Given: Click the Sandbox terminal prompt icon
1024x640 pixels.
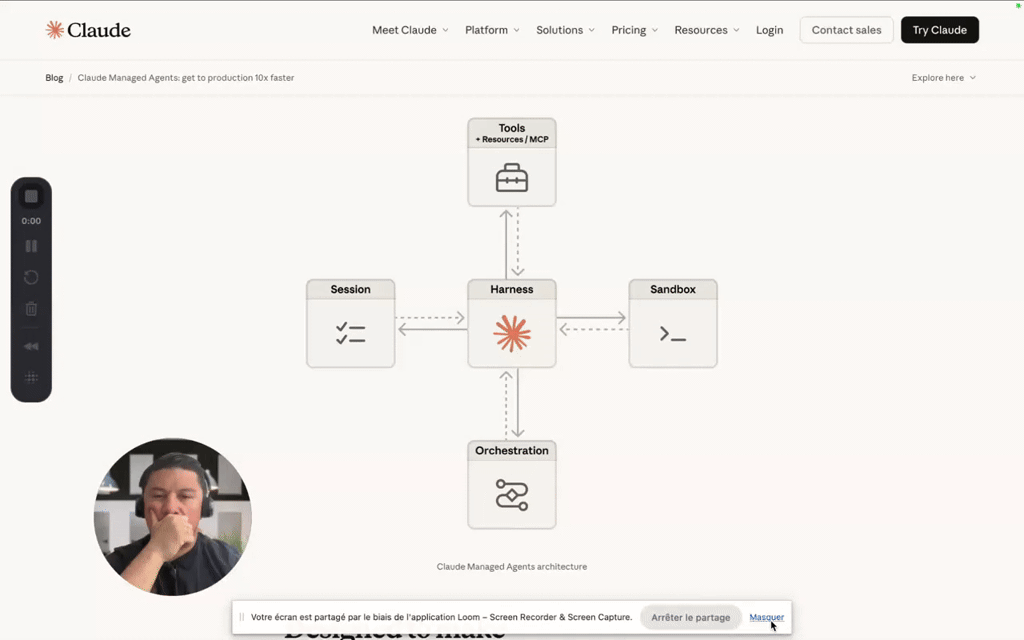Looking at the screenshot, I should (x=673, y=334).
